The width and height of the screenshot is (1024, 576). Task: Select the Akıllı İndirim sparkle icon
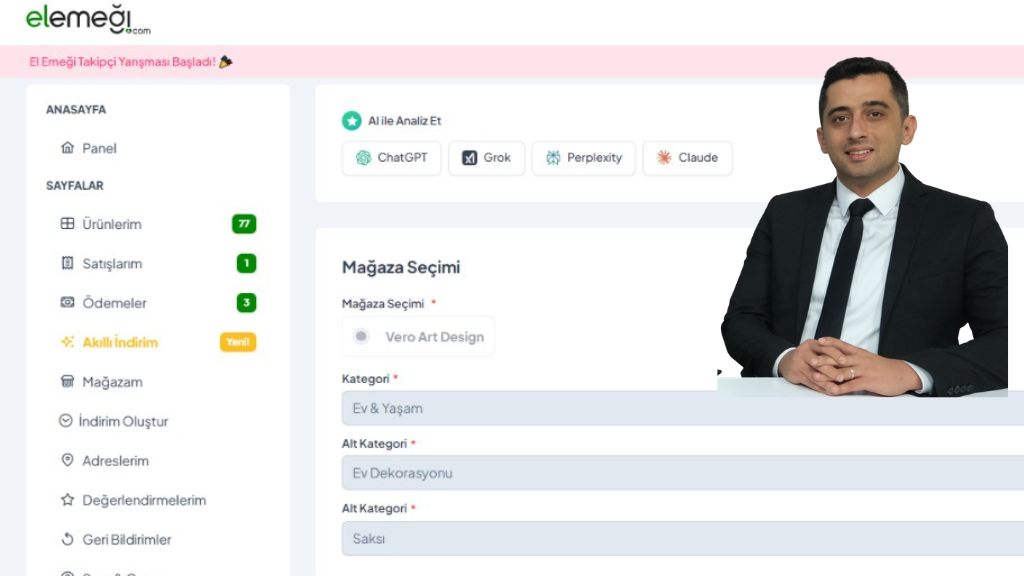67,342
